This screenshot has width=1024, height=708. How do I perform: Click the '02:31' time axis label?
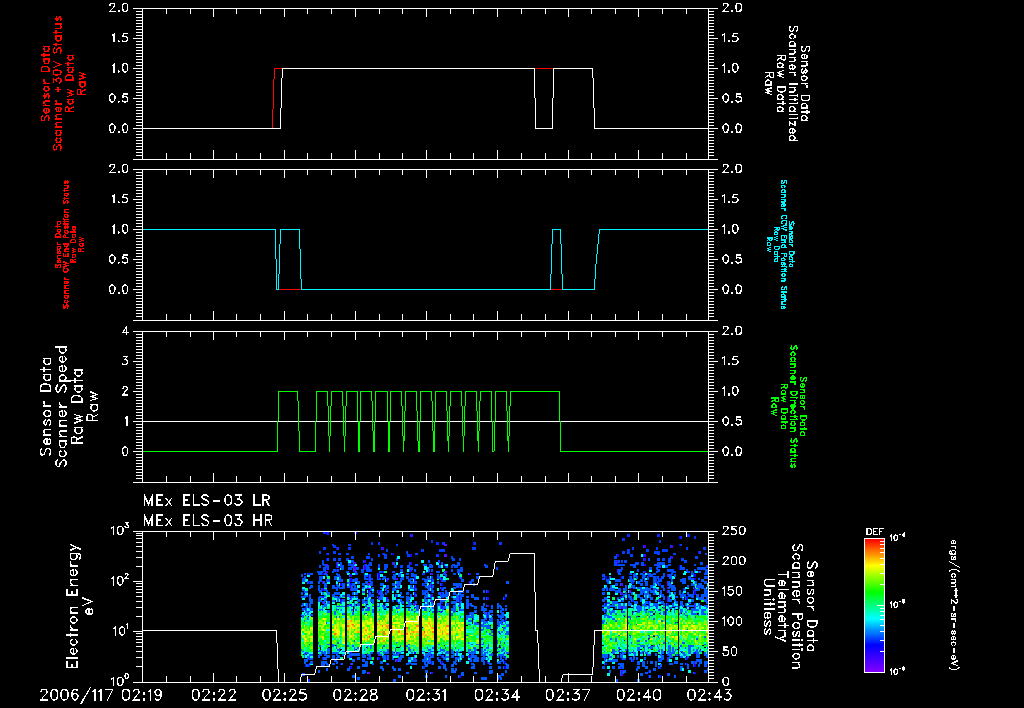coord(426,695)
